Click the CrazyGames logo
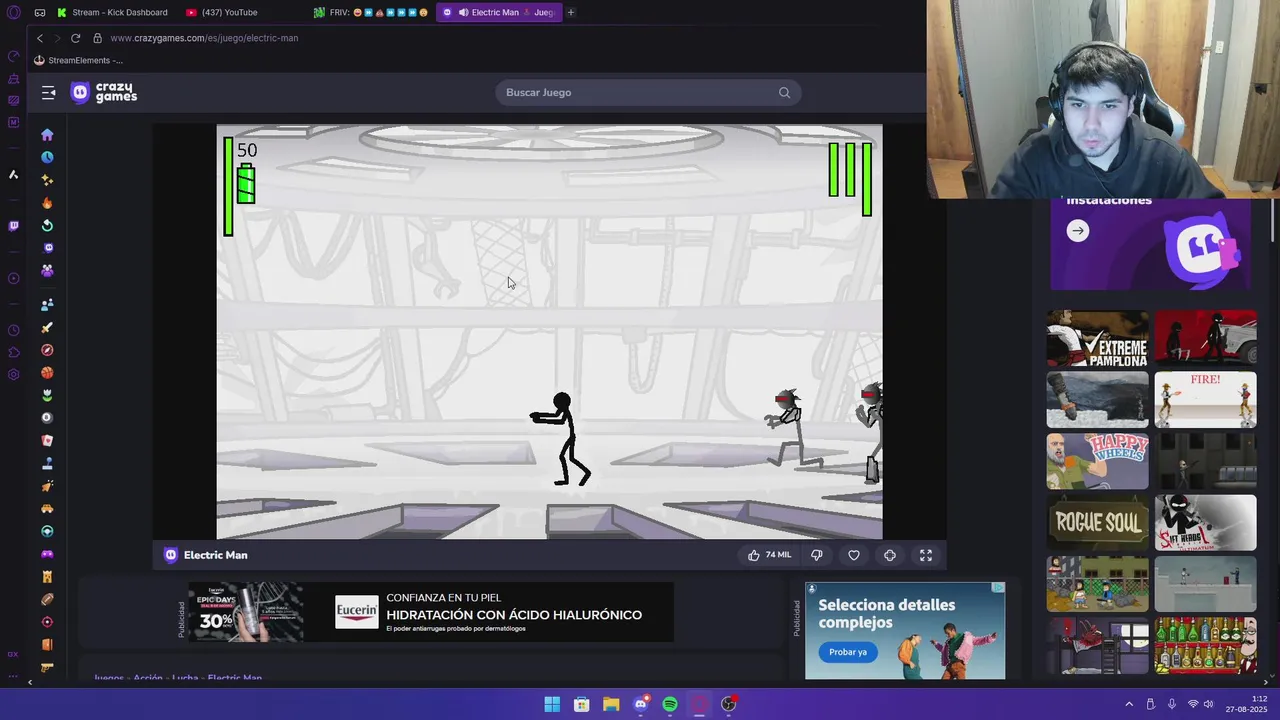The image size is (1280, 720). [104, 93]
